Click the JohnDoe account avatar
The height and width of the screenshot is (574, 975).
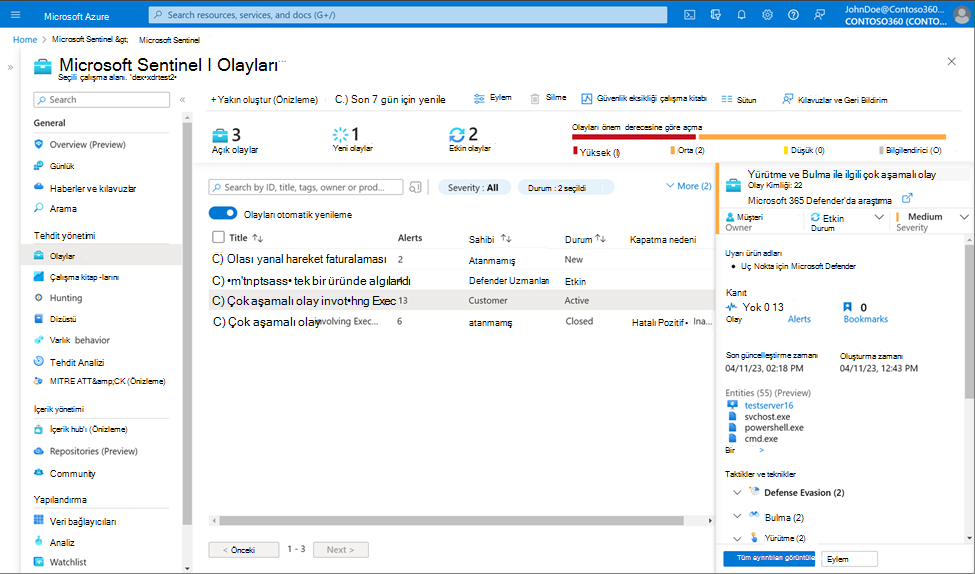[962, 14]
